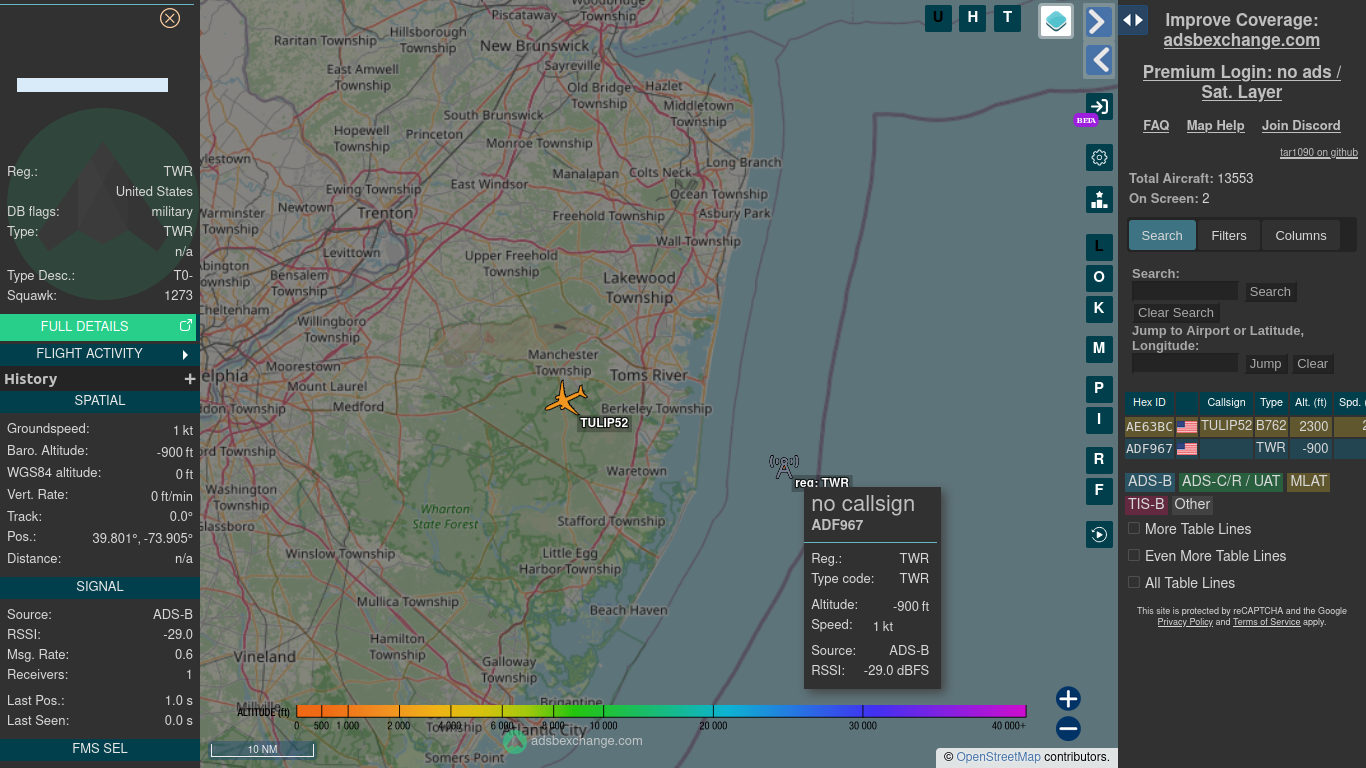Toggle the M map button
Image resolution: width=1366 pixels, height=768 pixels.
pyautogui.click(x=1099, y=349)
